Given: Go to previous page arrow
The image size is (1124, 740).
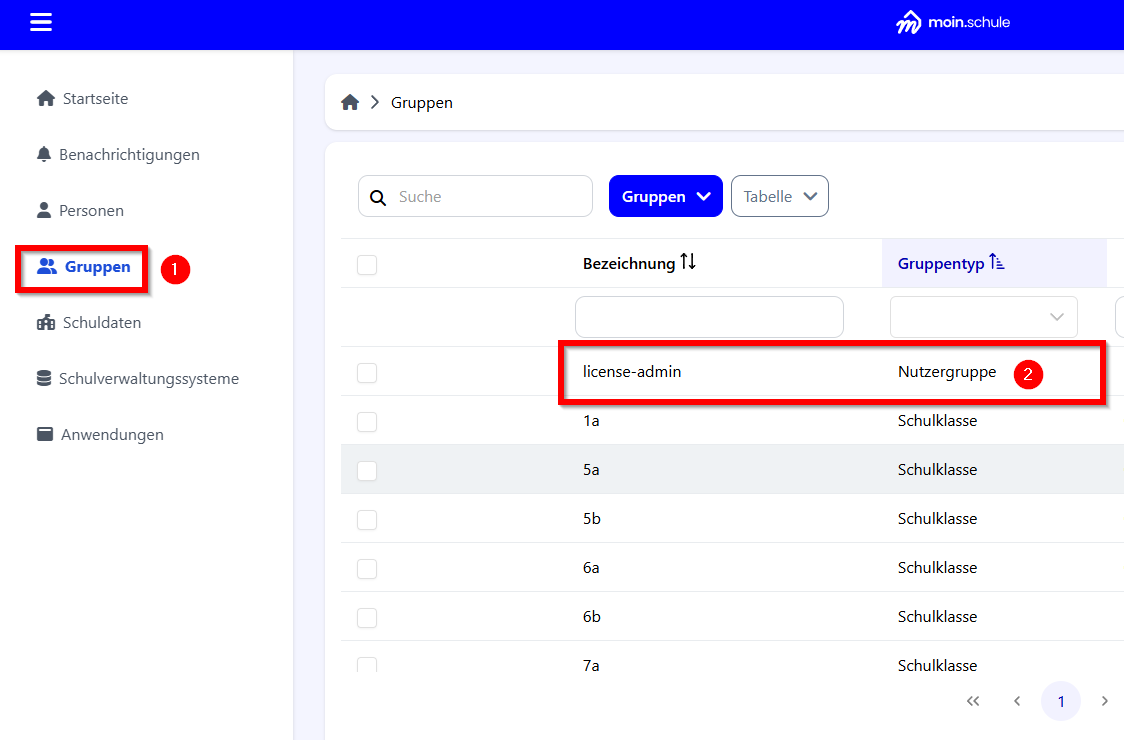Looking at the screenshot, I should click(1017, 701).
